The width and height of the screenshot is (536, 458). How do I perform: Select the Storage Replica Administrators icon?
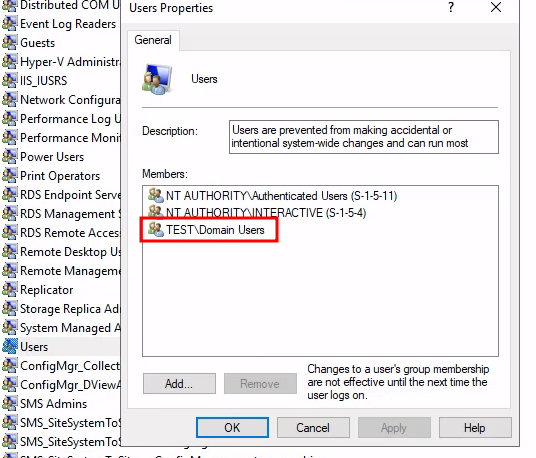click(9, 309)
